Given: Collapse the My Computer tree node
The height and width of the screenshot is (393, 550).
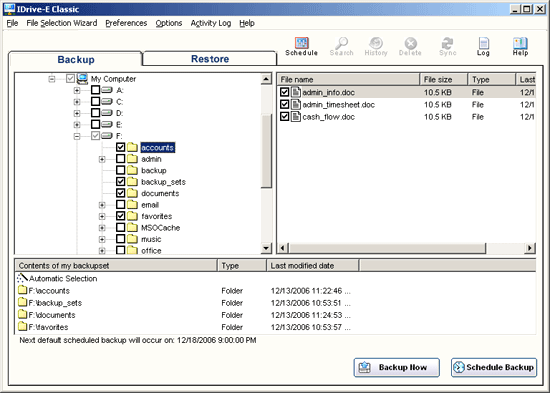Looking at the screenshot, I should [52, 79].
